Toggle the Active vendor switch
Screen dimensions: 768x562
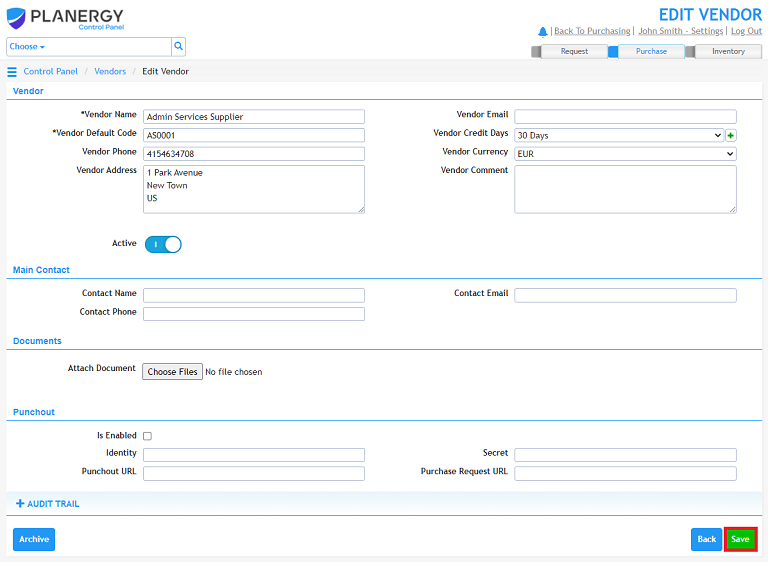coord(163,244)
